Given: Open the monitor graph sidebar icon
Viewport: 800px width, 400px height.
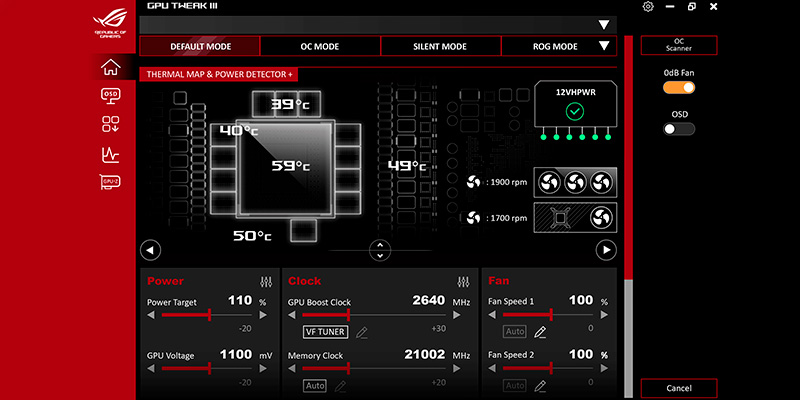Looking at the screenshot, I should tap(111, 155).
